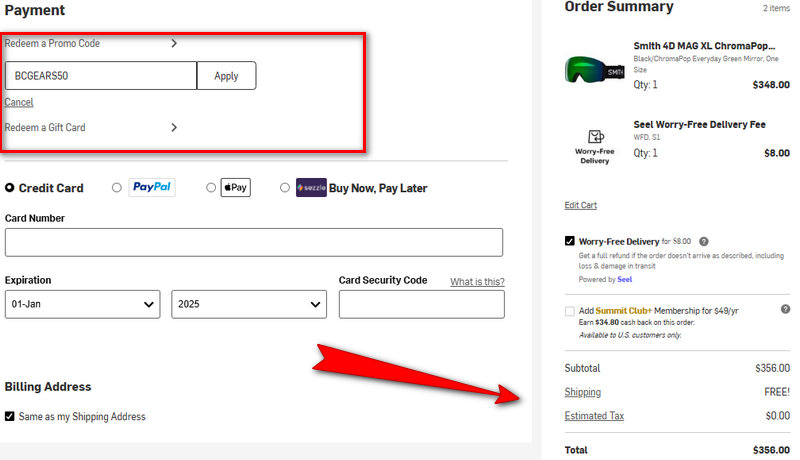Select the PayPal radio button

point(117,187)
